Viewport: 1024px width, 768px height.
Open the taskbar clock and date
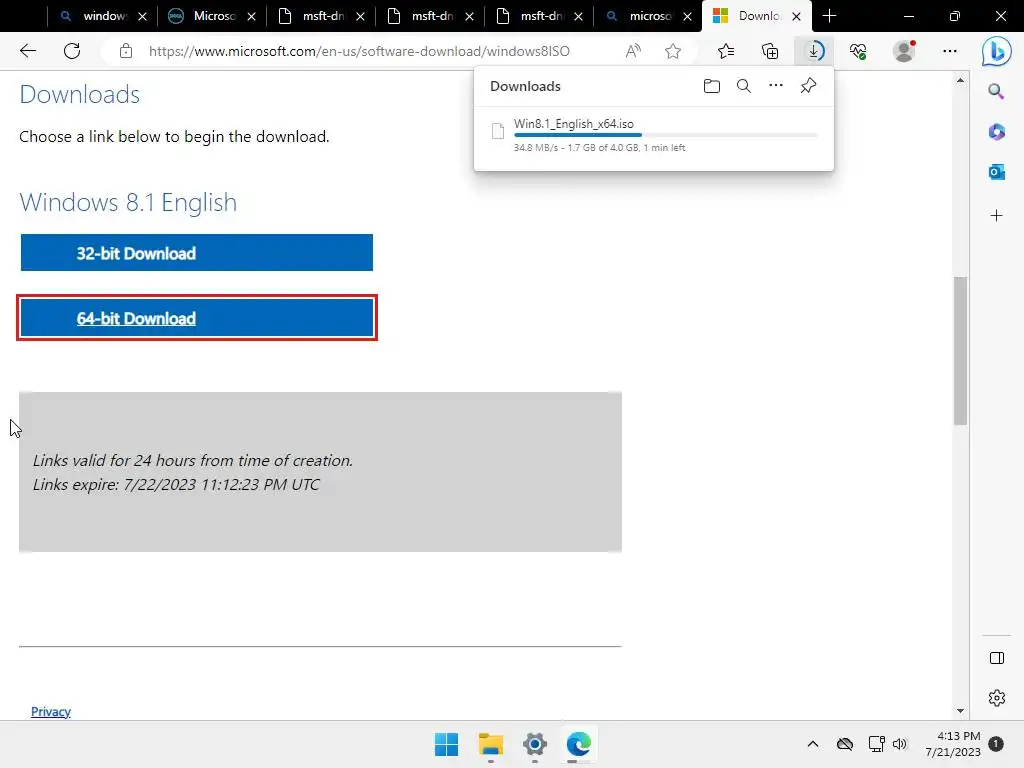953,744
